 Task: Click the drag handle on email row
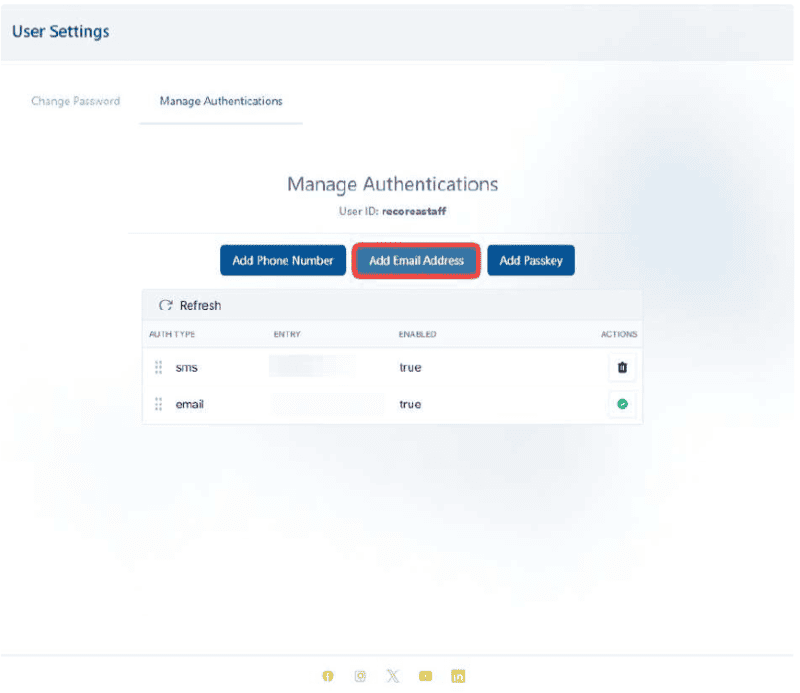(x=158, y=405)
